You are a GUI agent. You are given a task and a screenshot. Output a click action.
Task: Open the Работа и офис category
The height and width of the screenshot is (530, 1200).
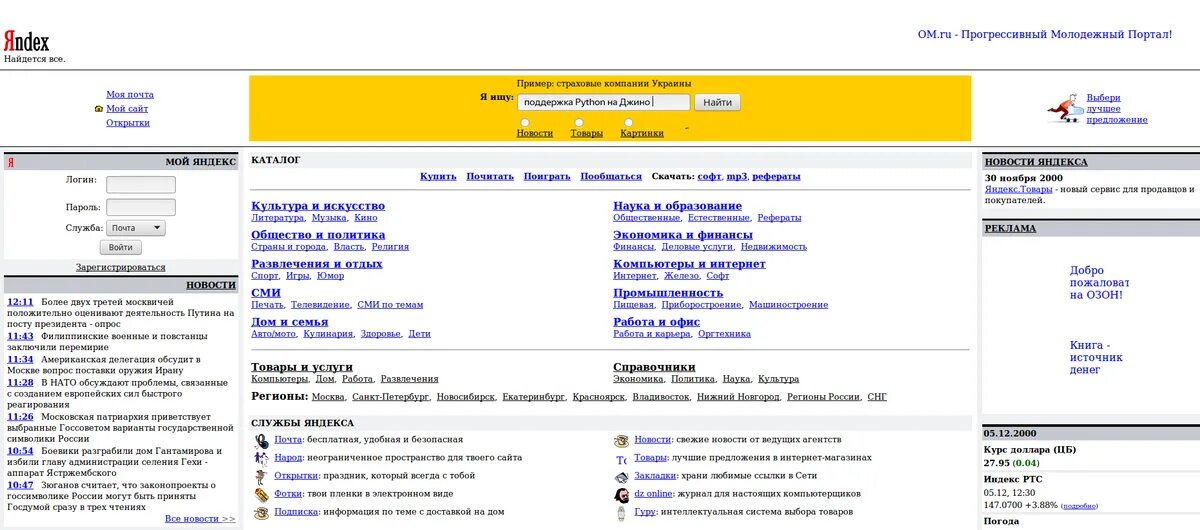click(x=657, y=322)
